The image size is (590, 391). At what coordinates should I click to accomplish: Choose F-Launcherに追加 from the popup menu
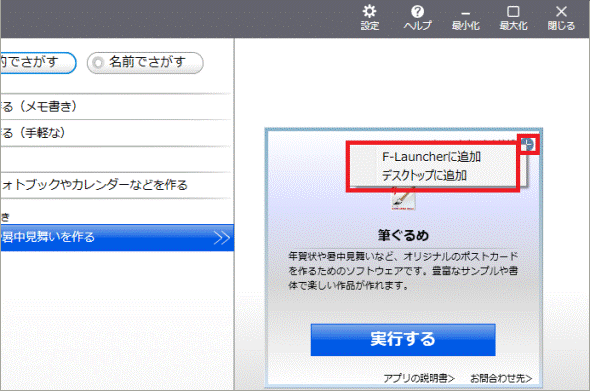coord(431,157)
